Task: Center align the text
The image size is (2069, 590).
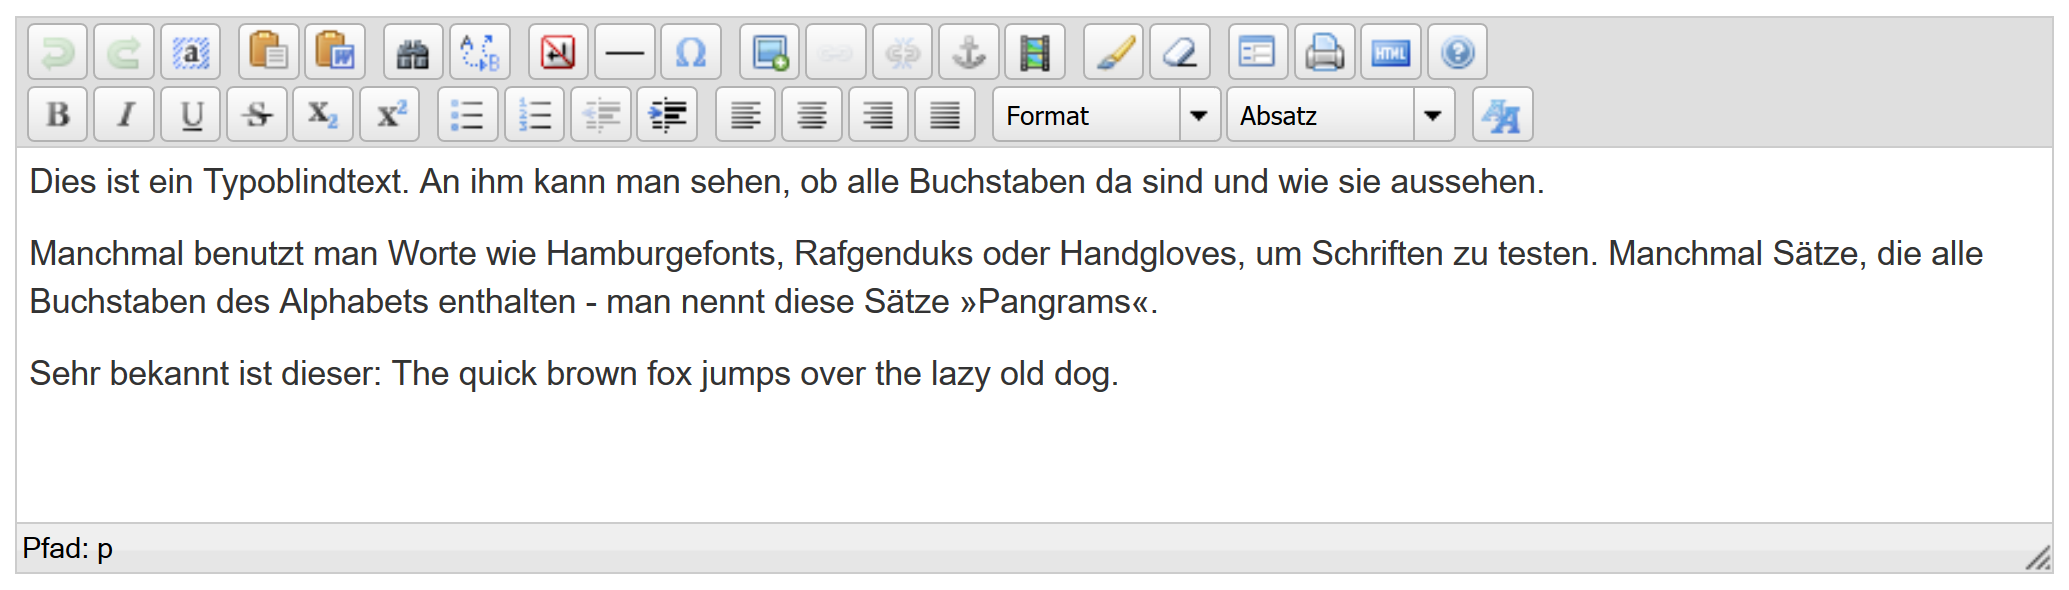Action: (x=812, y=115)
